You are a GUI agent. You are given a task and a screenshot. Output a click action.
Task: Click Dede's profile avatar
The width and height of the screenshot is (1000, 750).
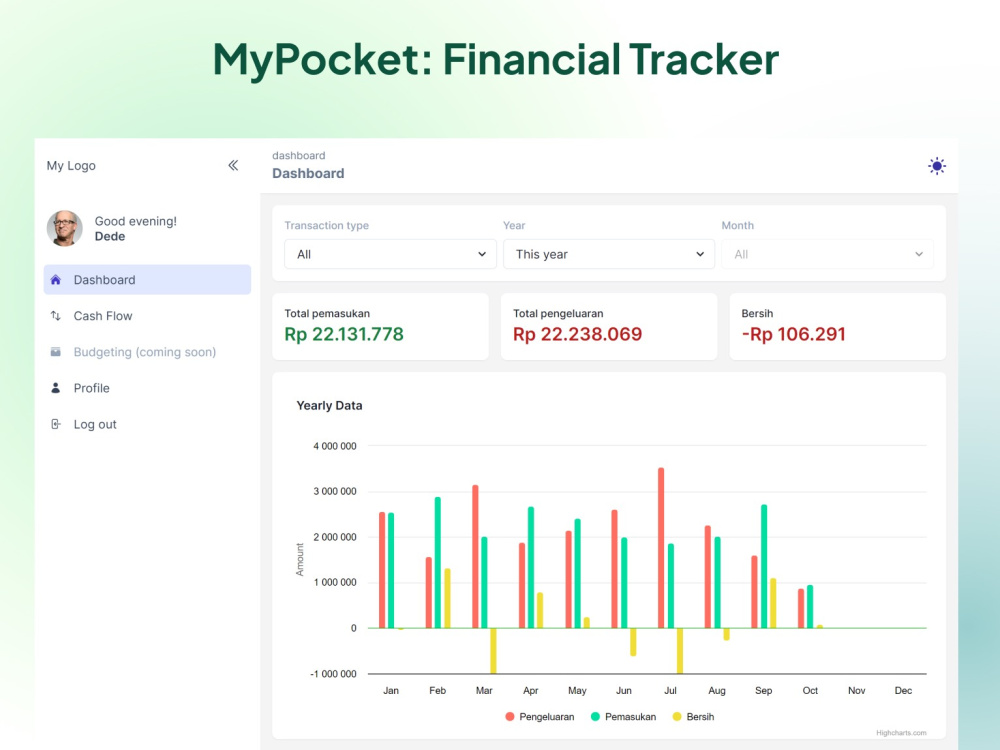[64, 228]
